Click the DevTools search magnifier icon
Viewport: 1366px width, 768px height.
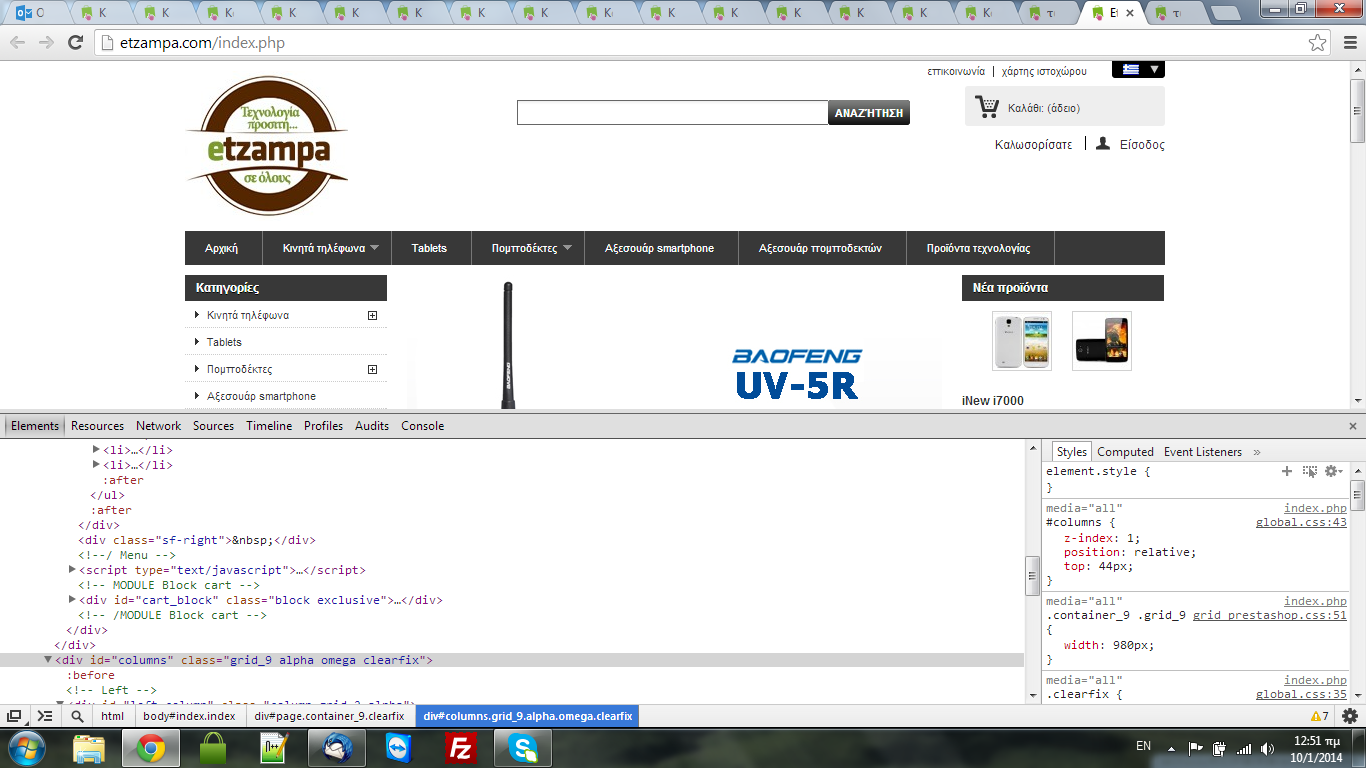[x=77, y=716]
